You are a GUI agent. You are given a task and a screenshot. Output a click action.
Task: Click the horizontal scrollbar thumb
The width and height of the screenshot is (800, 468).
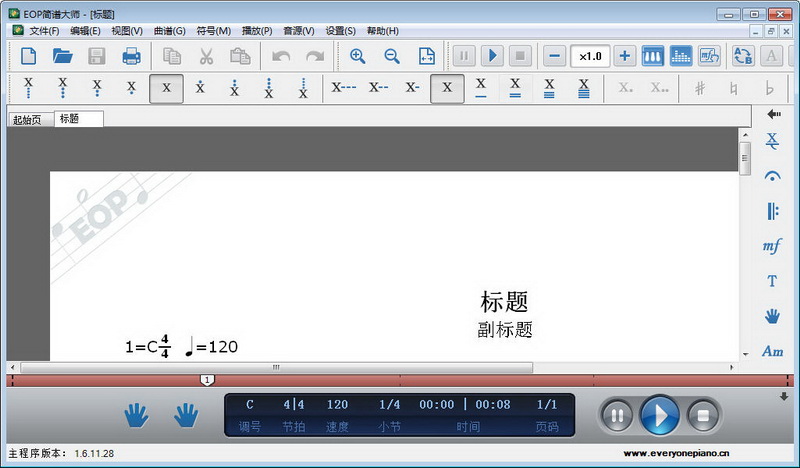276,367
